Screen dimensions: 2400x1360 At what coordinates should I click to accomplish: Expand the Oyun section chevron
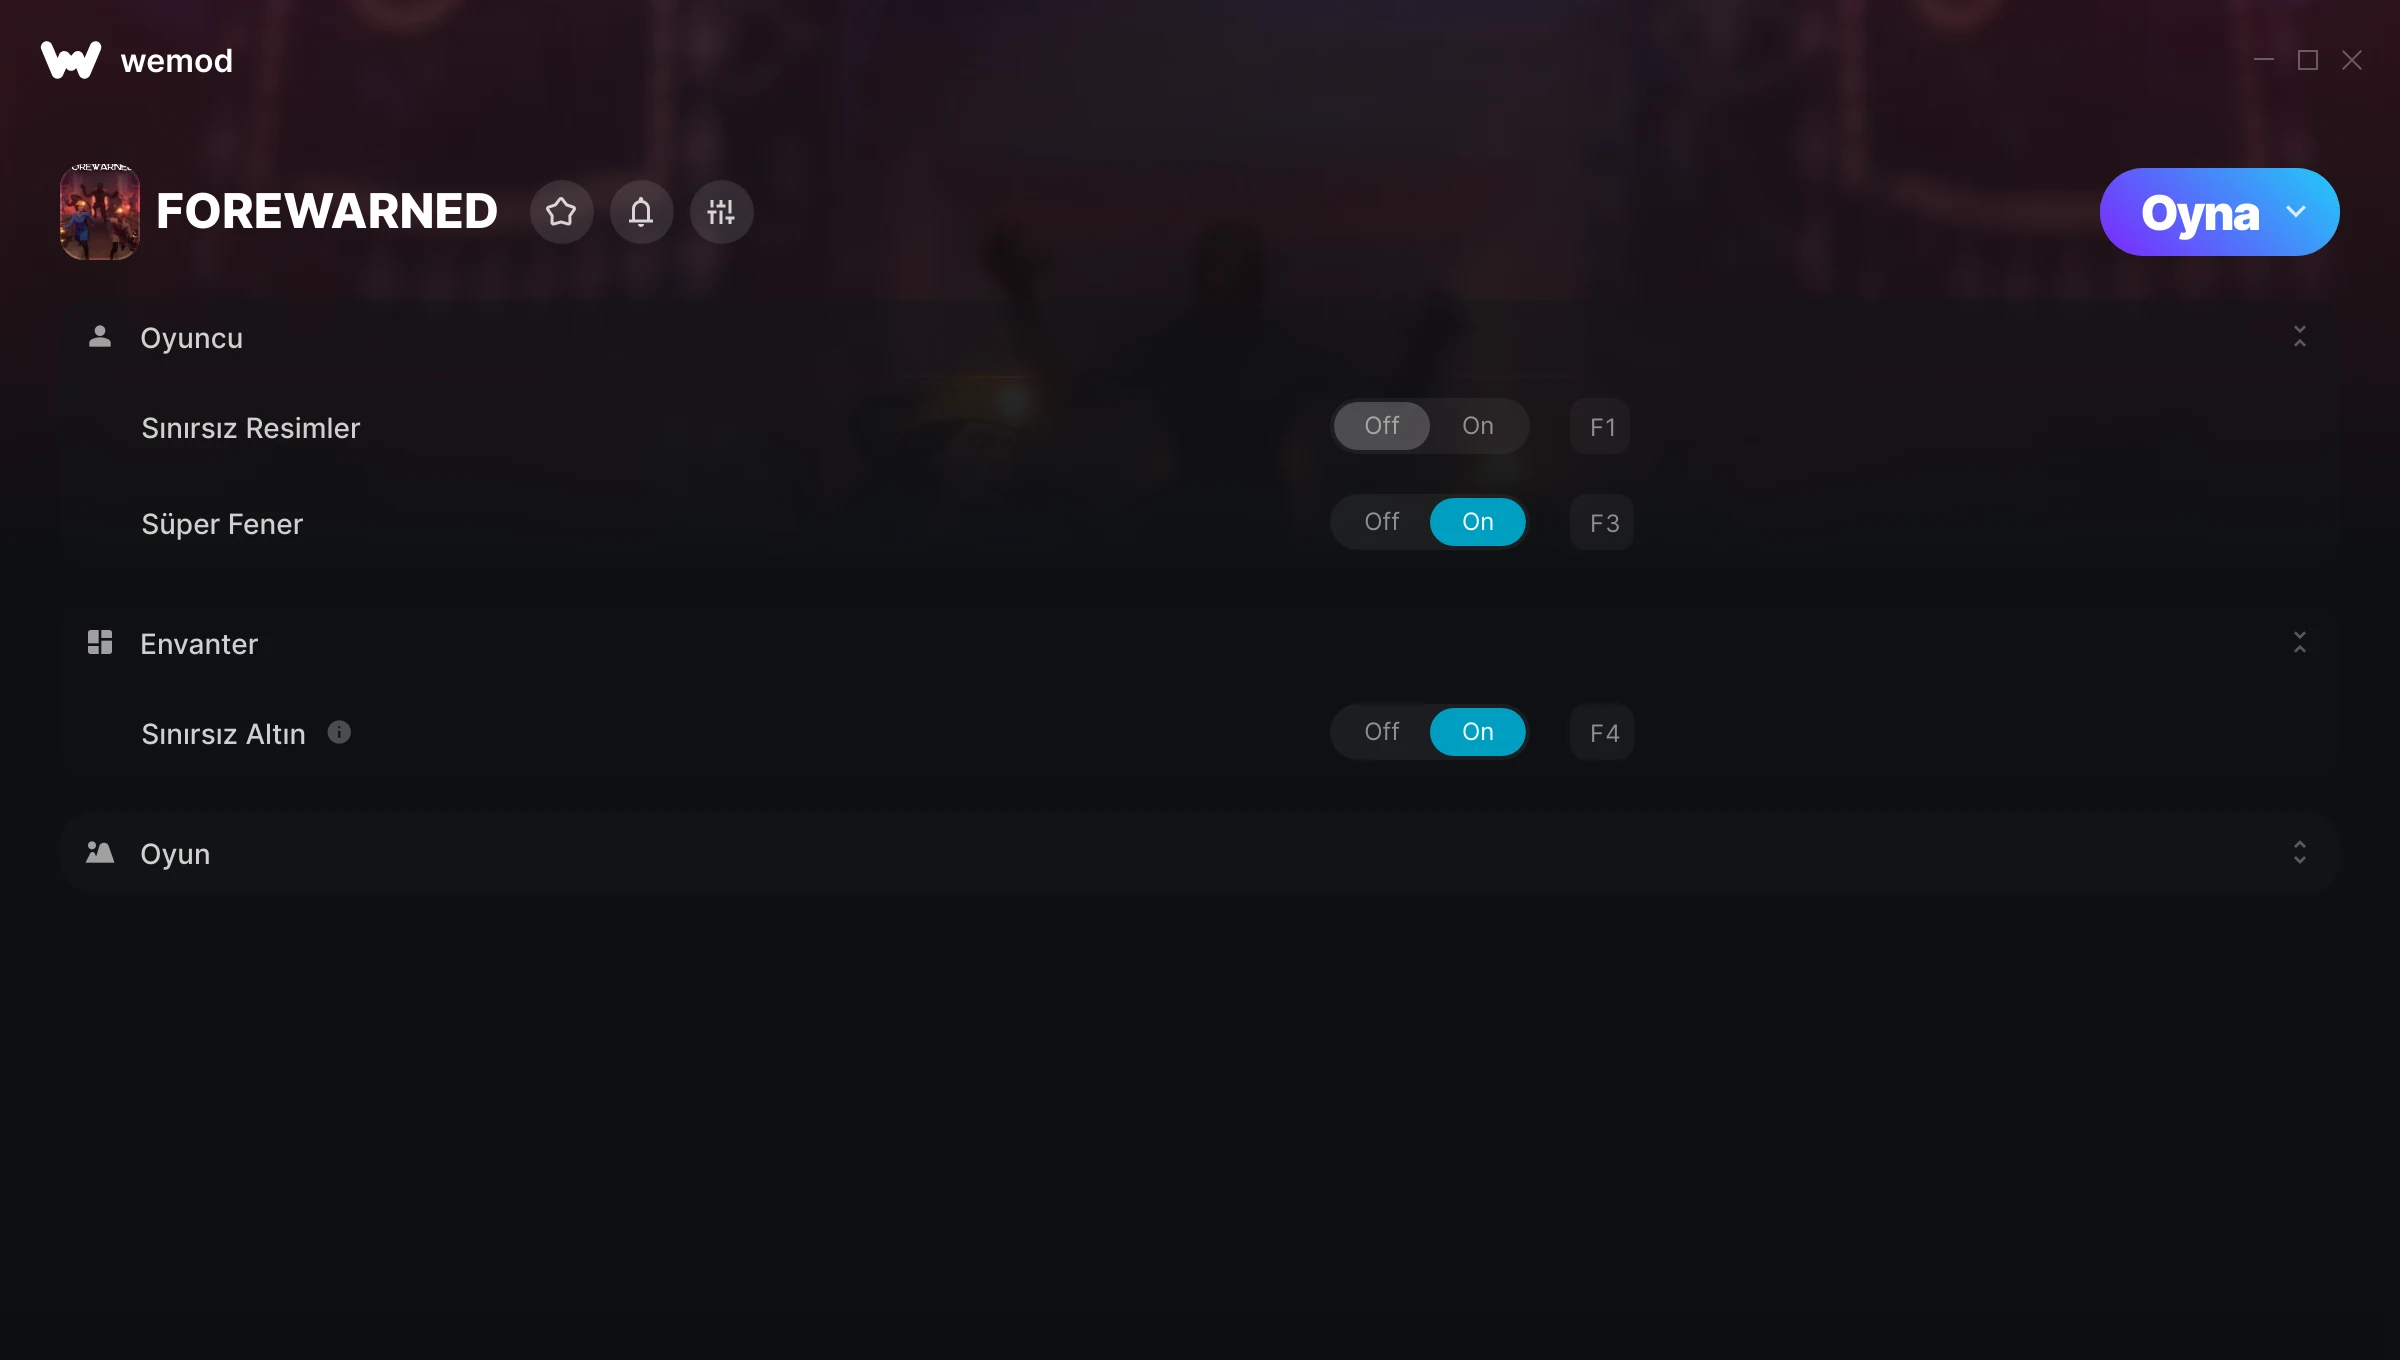pyautogui.click(x=2300, y=852)
